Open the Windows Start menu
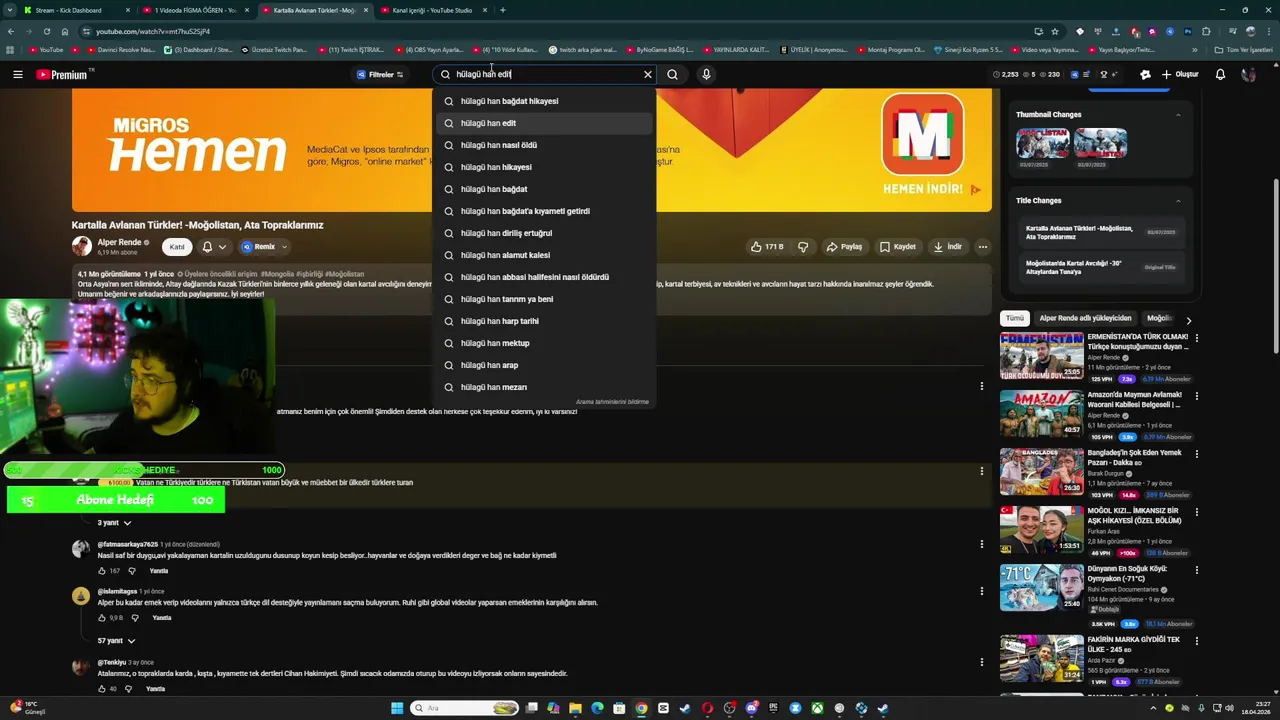 397,708
